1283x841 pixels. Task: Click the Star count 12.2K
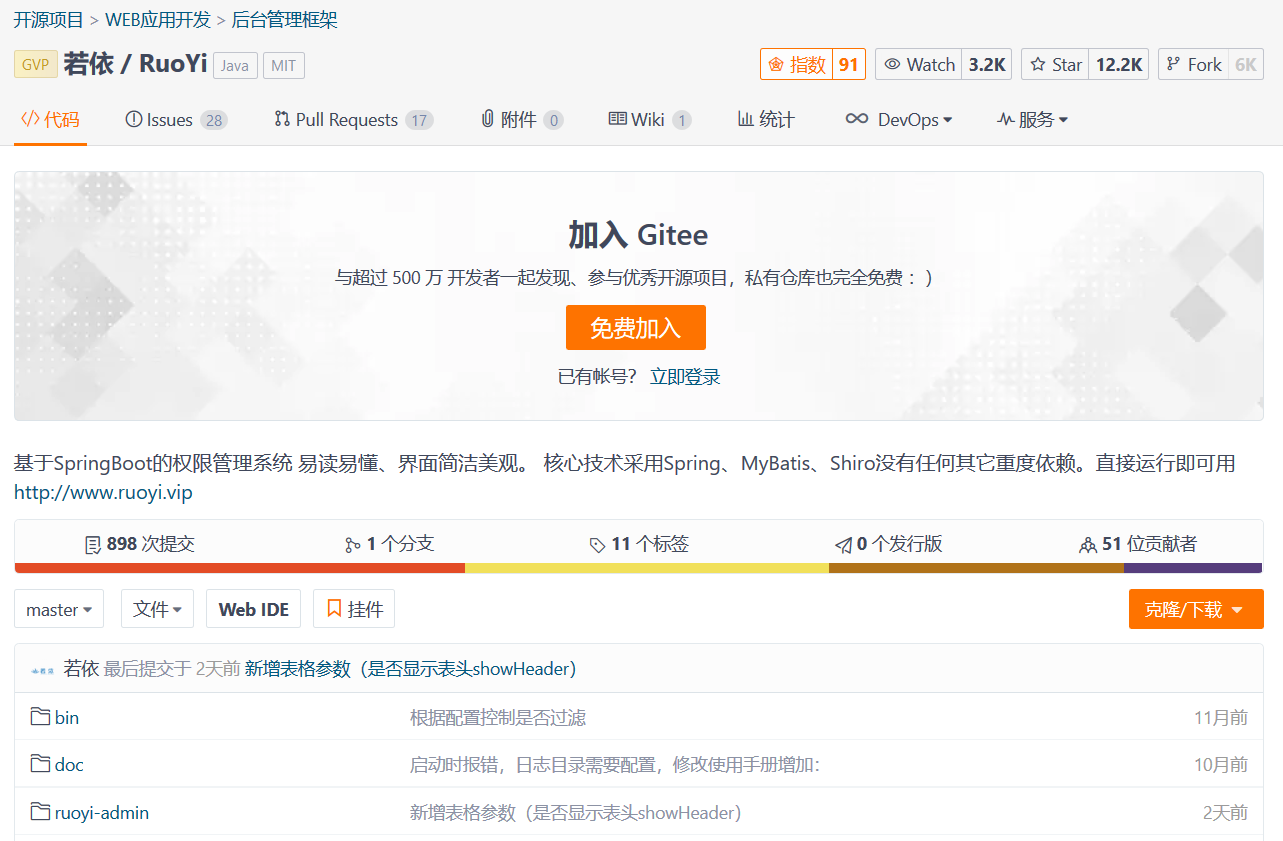pos(1119,65)
